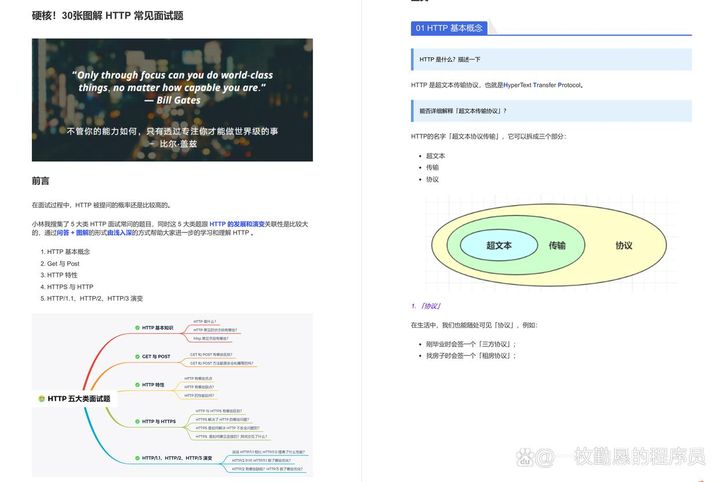720x482 pixels.
Task: Click the green dot beside 'HTTP 基本知识'
Action: (137, 328)
